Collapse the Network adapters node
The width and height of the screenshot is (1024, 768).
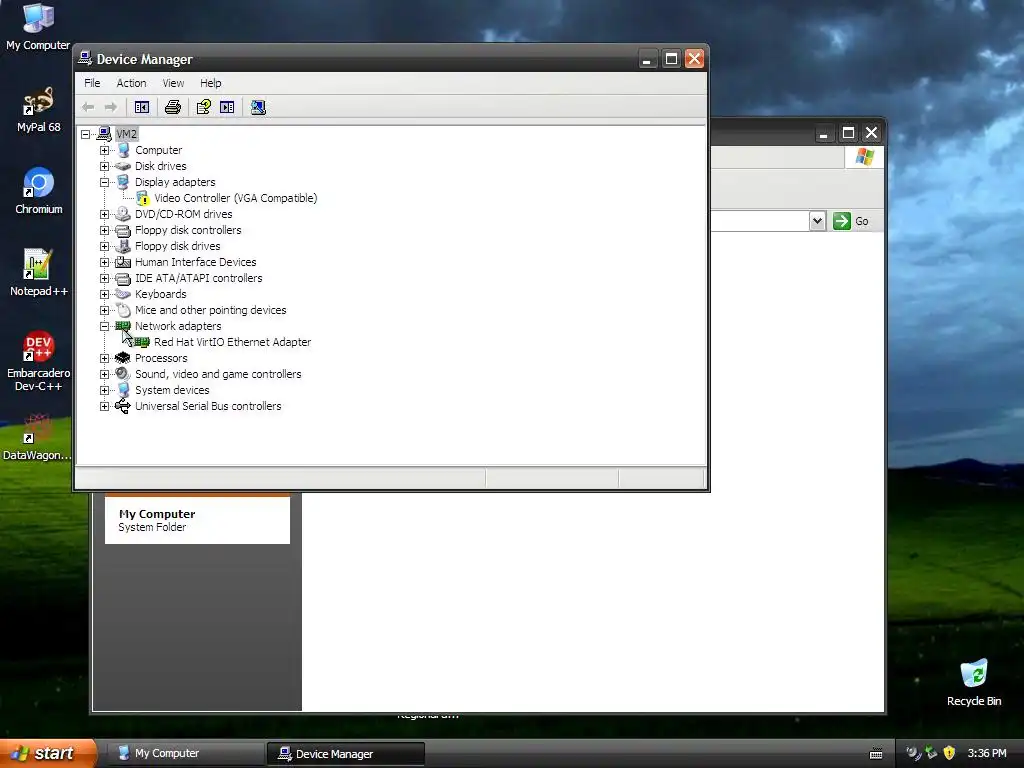104,327
